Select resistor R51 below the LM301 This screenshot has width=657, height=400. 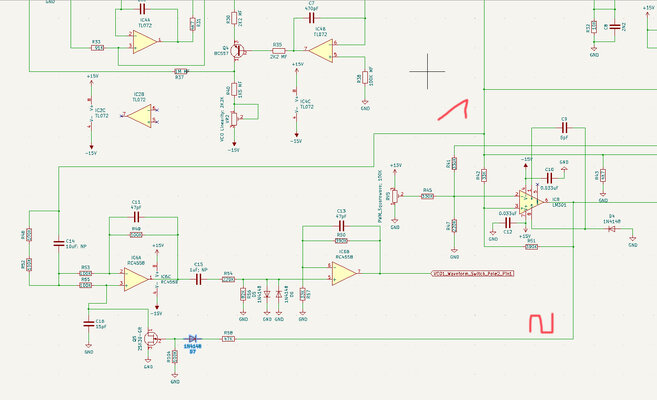pyautogui.click(x=531, y=247)
